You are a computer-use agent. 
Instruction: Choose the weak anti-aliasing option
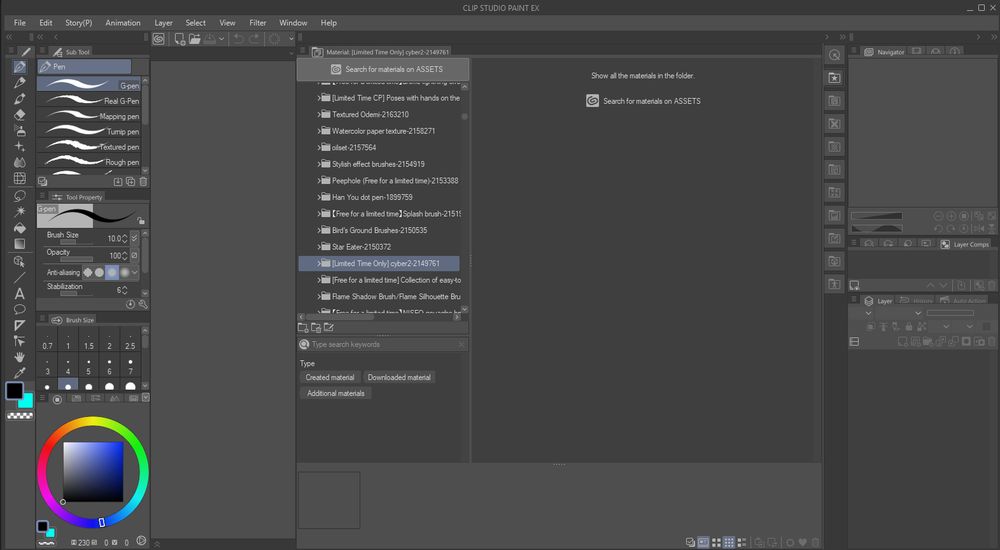[x=99, y=272]
